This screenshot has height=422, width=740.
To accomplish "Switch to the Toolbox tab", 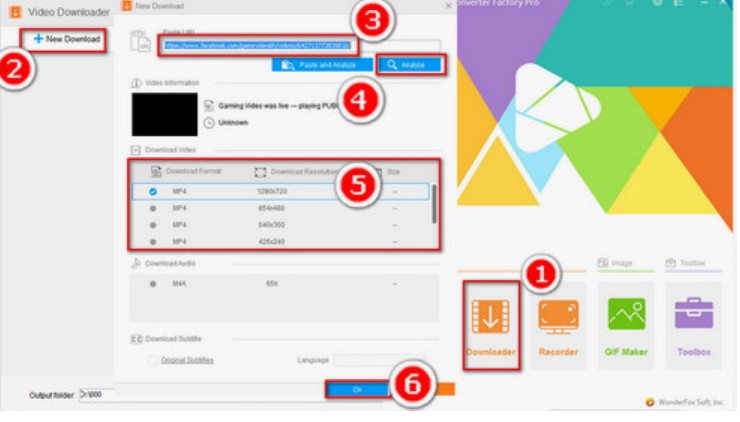I will tap(686, 263).
